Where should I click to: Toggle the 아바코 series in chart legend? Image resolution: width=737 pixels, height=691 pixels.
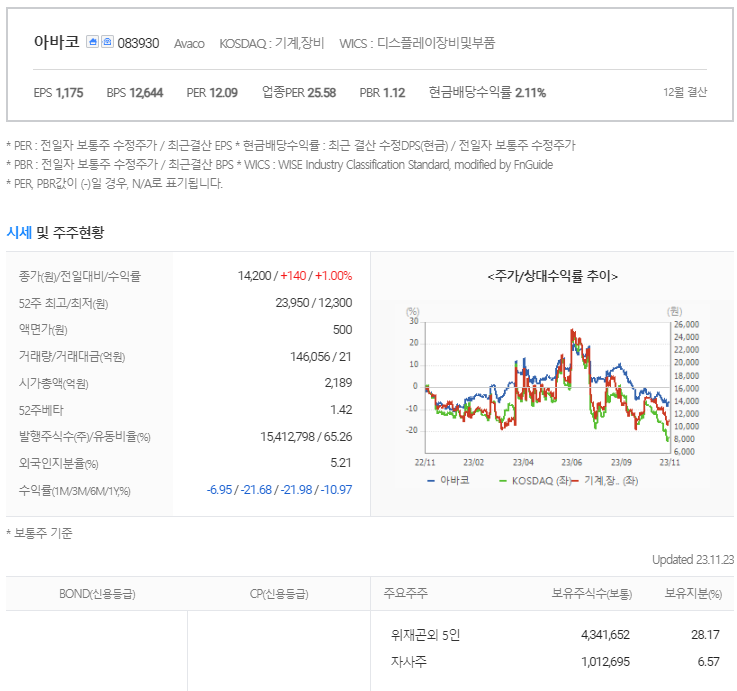[448, 480]
